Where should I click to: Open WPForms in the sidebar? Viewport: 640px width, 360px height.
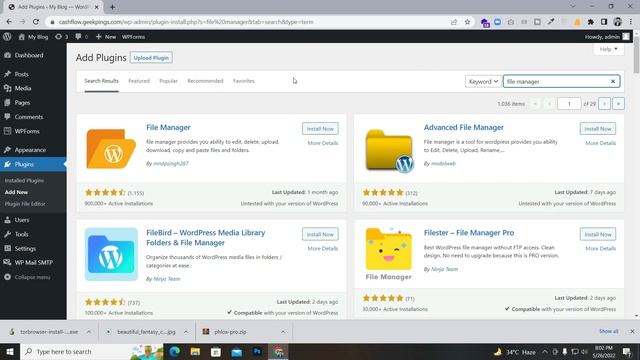click(x=27, y=131)
